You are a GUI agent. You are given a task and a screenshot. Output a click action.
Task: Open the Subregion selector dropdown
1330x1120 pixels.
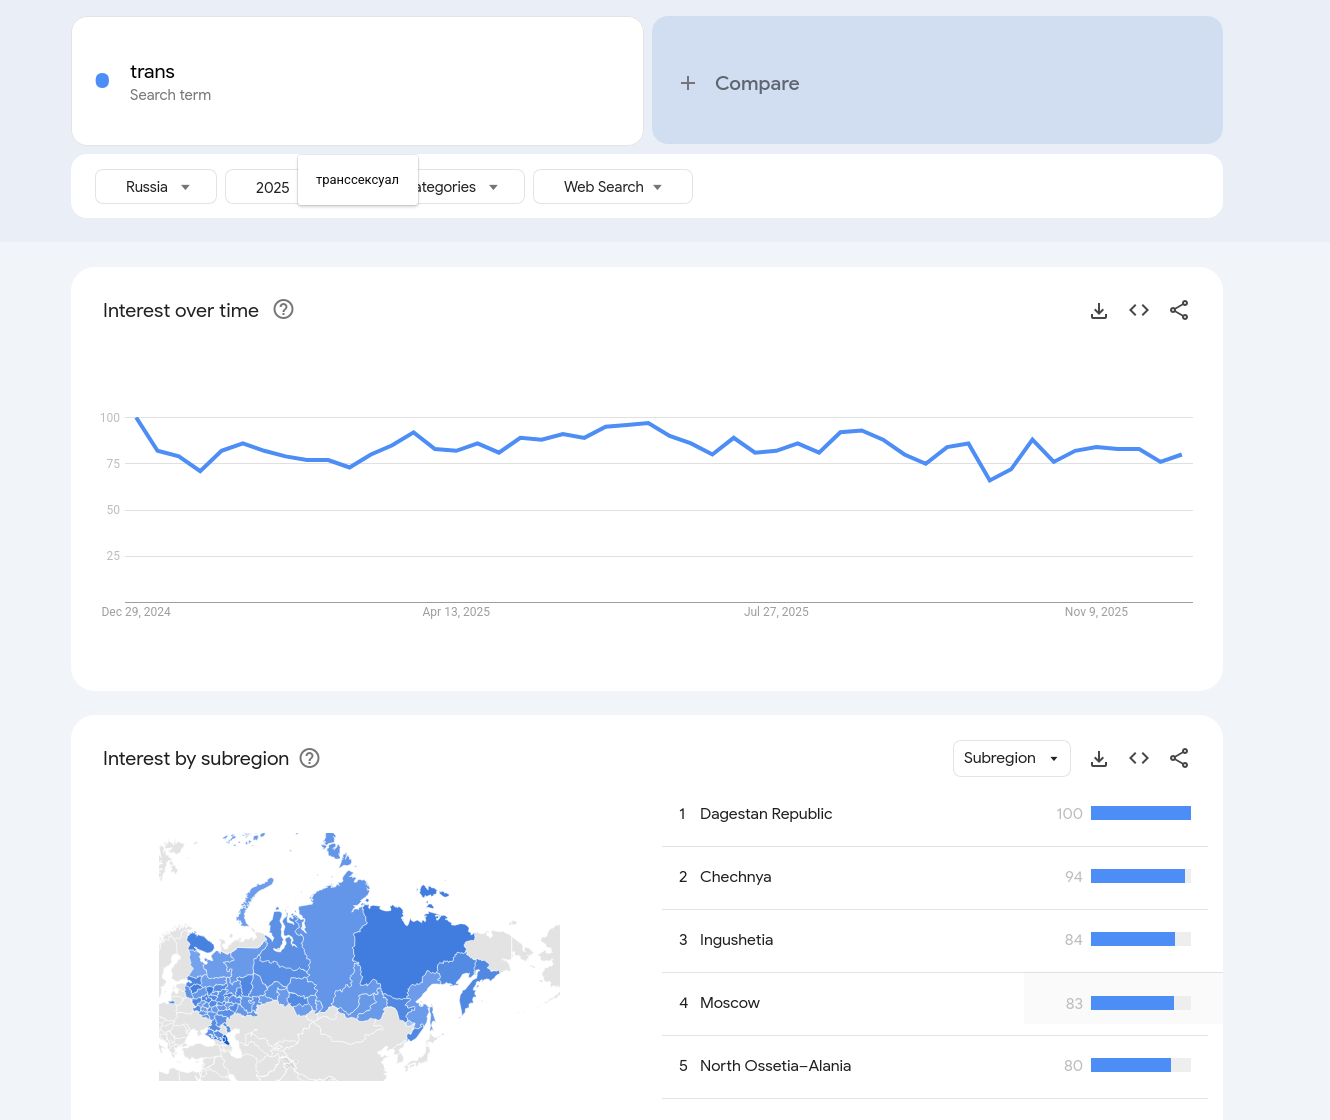(x=1011, y=759)
